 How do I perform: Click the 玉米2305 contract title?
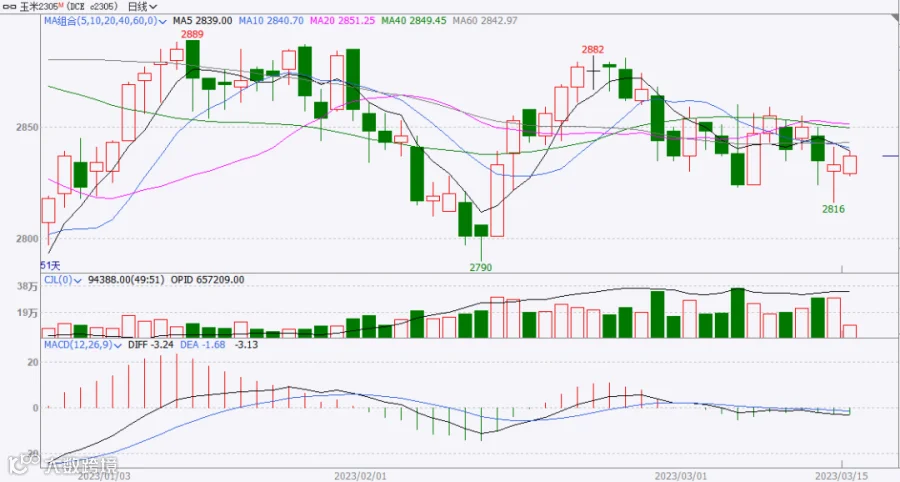click(x=40, y=7)
